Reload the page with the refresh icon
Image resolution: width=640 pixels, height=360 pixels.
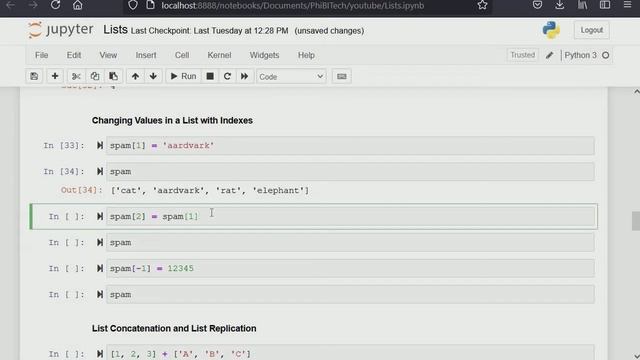click(x=56, y=5)
